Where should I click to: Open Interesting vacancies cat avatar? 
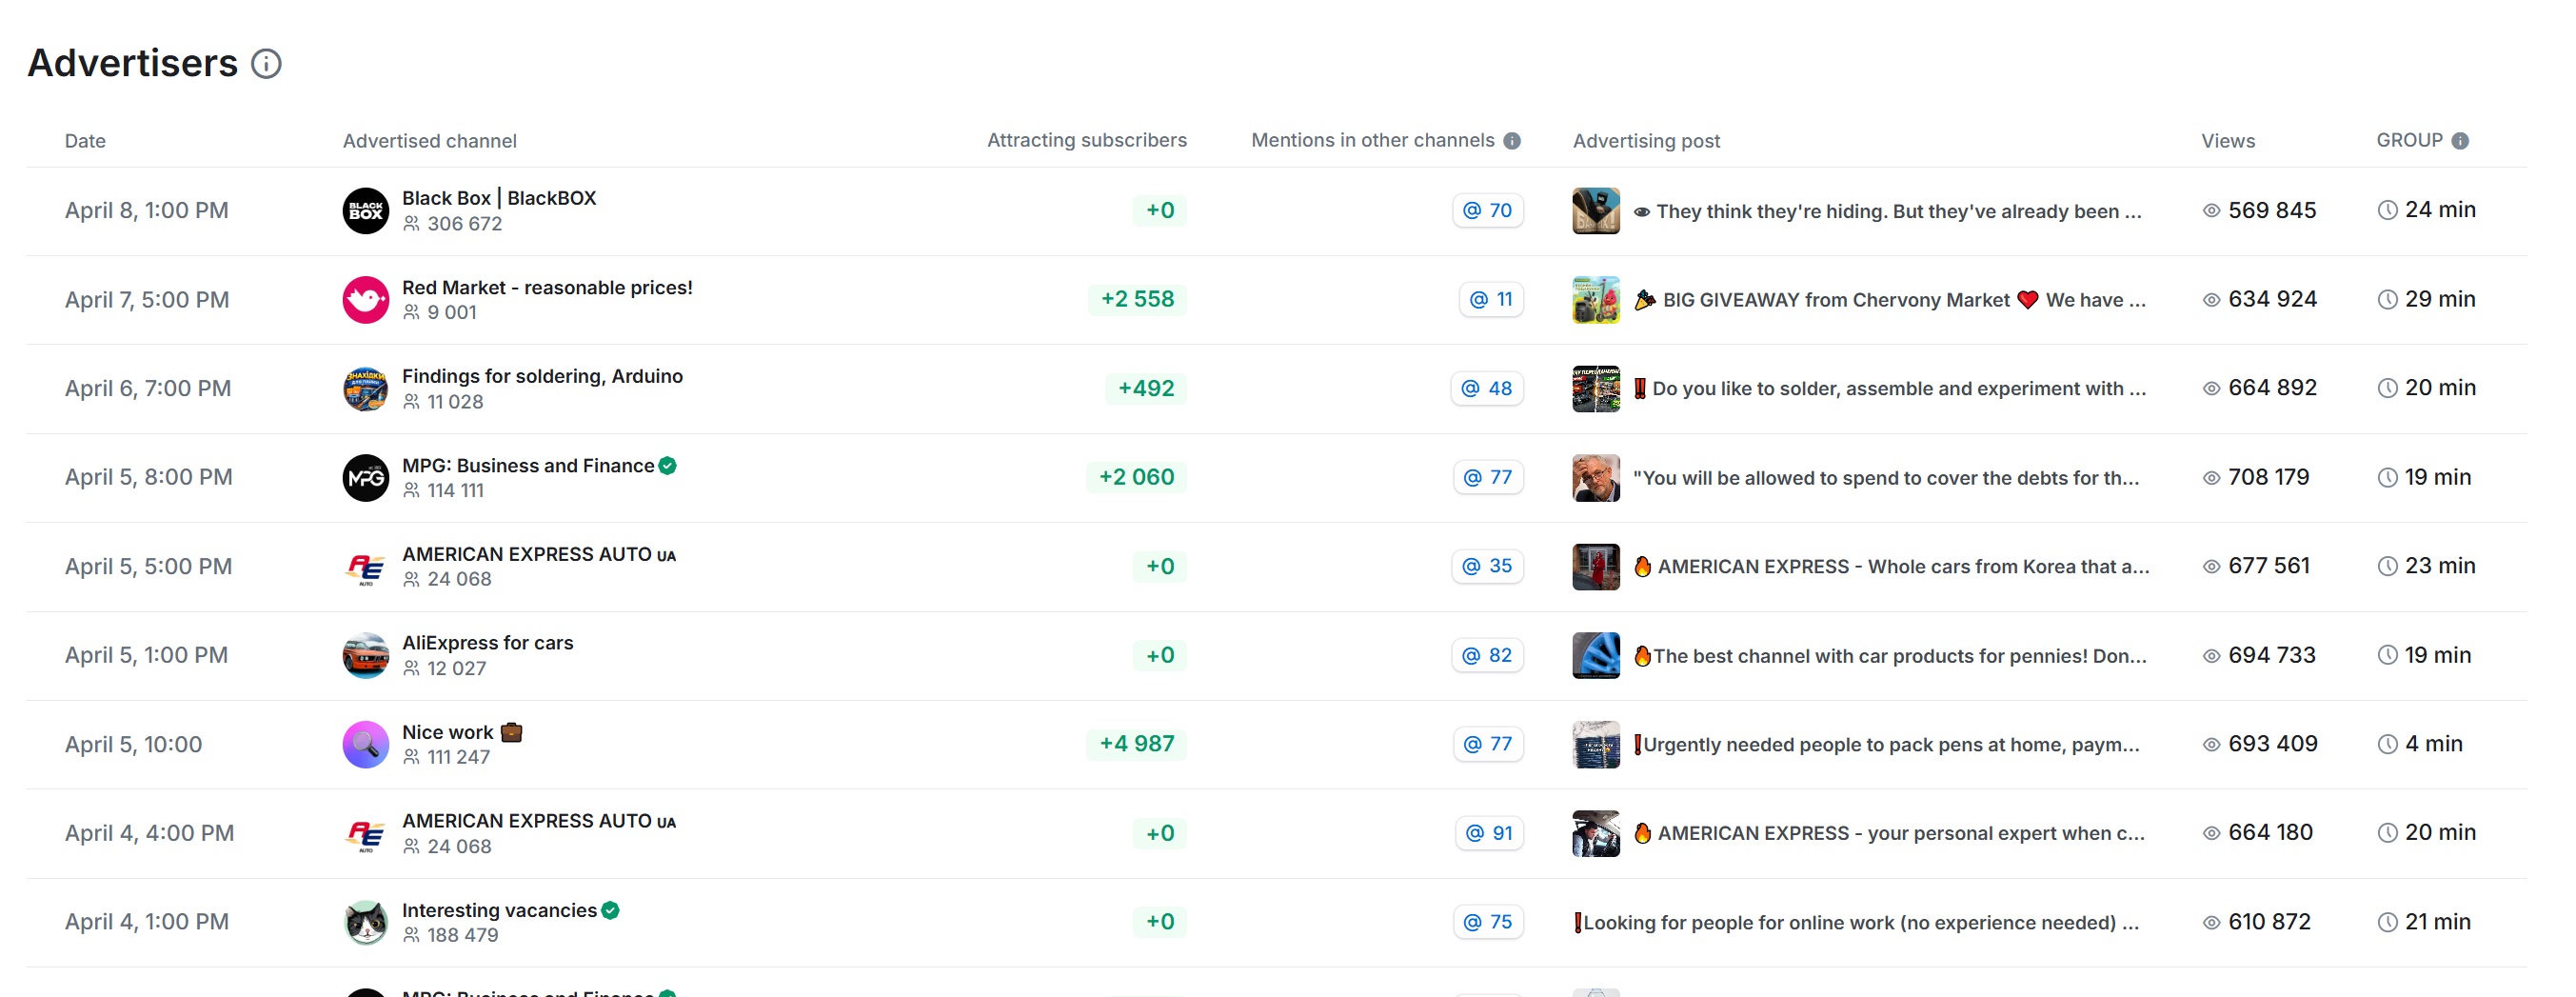[366, 923]
